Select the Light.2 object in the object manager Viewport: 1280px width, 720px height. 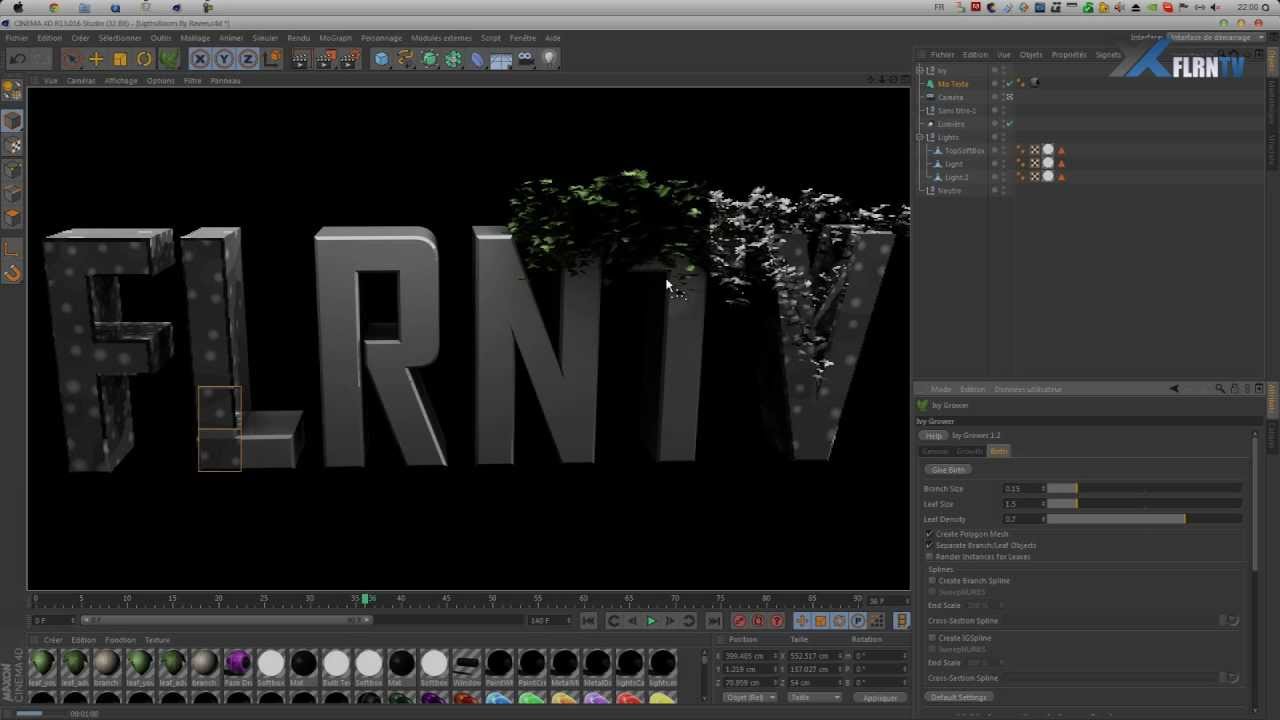pos(957,177)
